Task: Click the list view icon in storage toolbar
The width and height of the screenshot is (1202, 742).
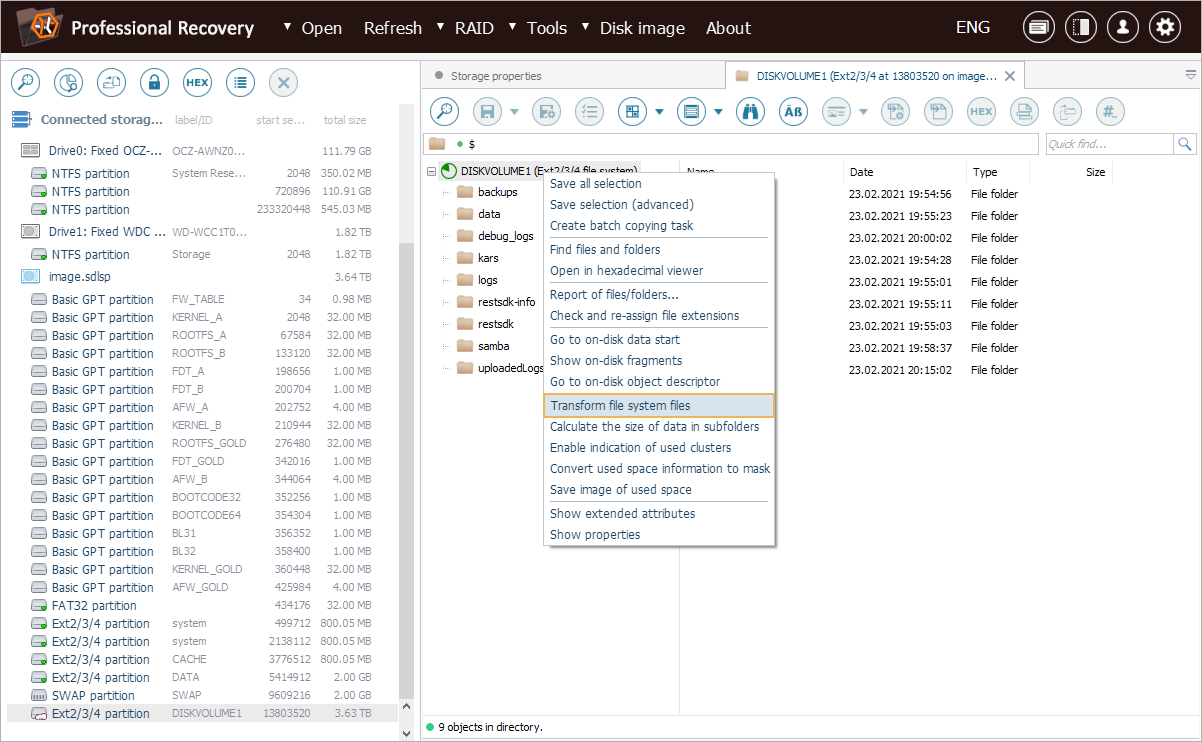Action: pos(240,82)
